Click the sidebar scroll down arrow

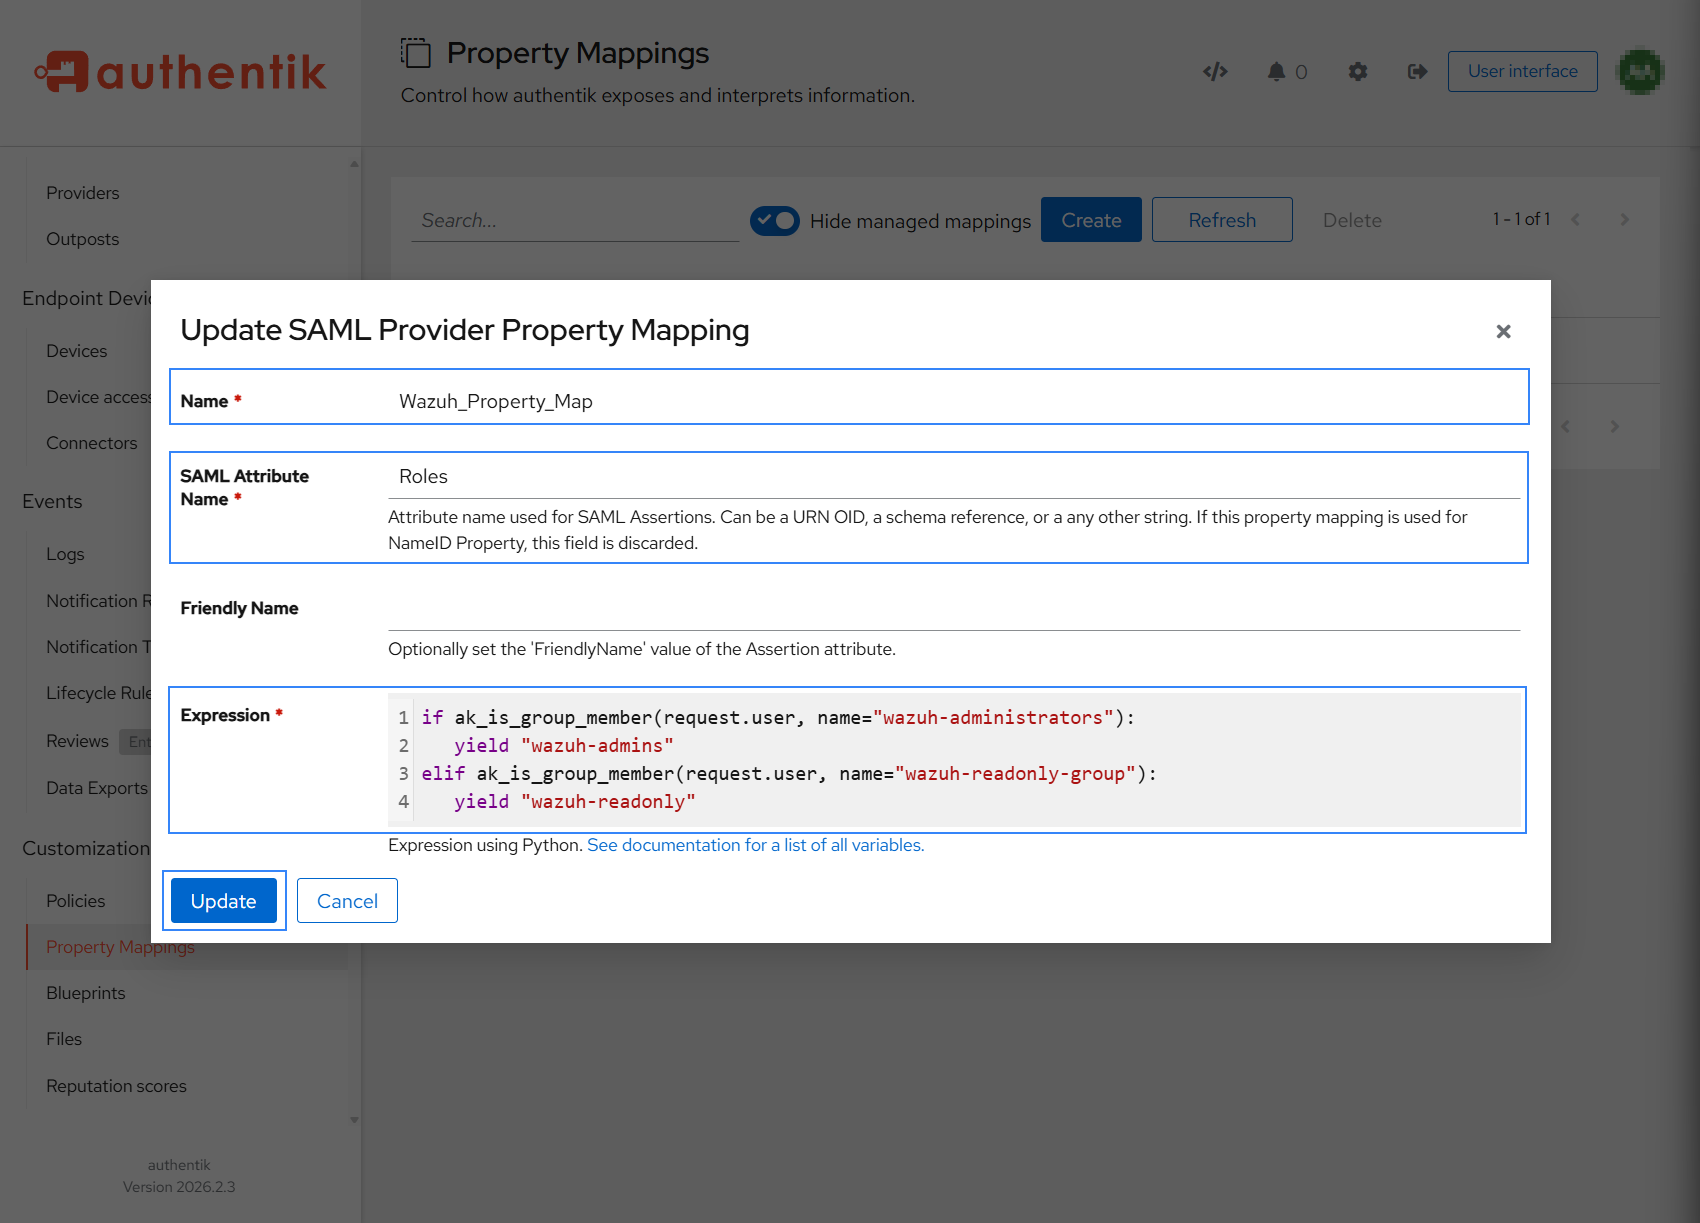(354, 1120)
